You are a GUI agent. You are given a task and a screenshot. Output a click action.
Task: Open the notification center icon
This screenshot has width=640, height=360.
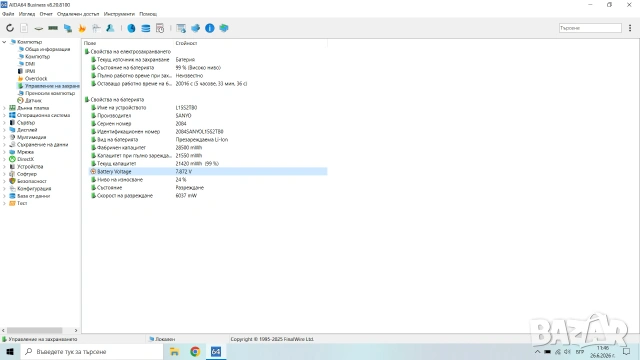(627, 351)
